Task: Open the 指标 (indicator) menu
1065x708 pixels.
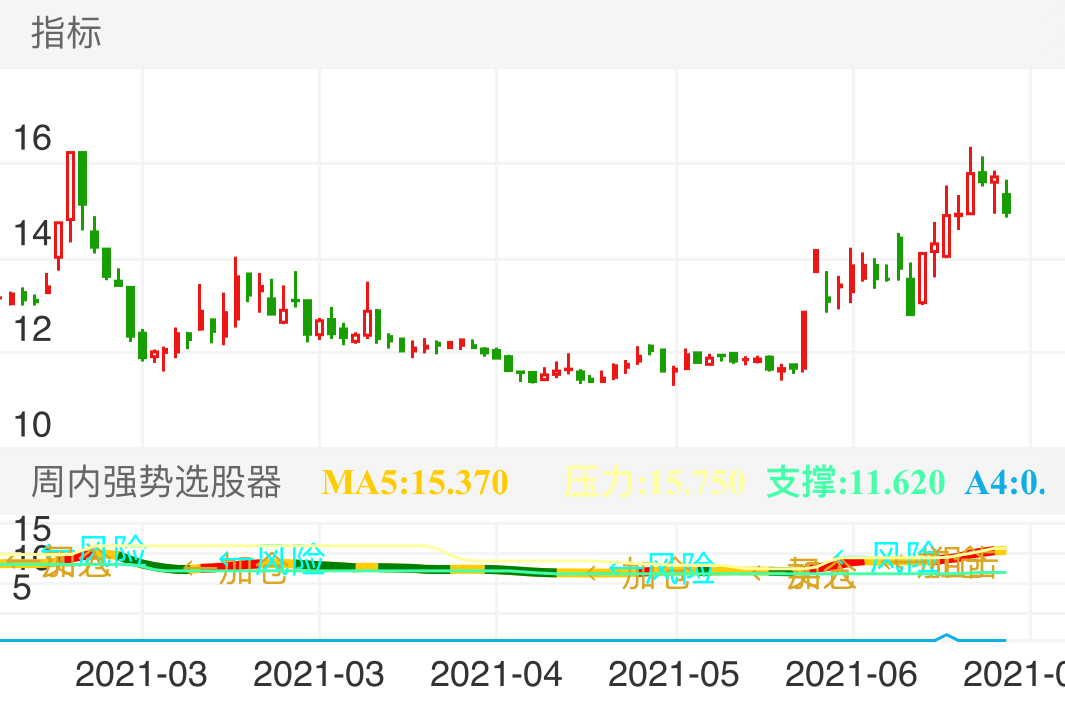Action: tap(65, 35)
